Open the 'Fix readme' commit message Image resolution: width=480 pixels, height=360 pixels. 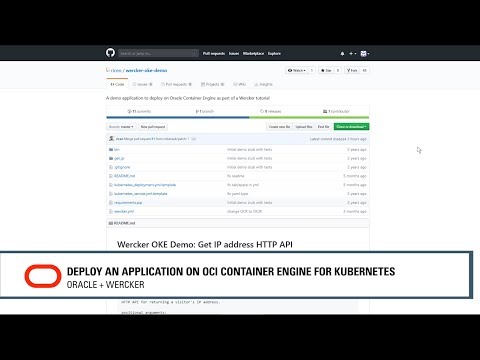tap(236, 176)
